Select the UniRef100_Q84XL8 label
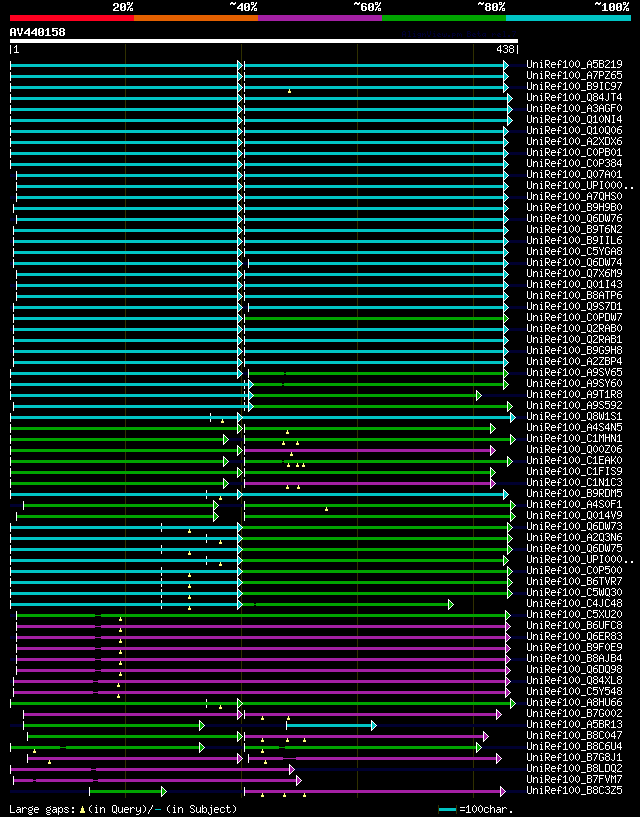The image size is (640, 817). click(574, 680)
